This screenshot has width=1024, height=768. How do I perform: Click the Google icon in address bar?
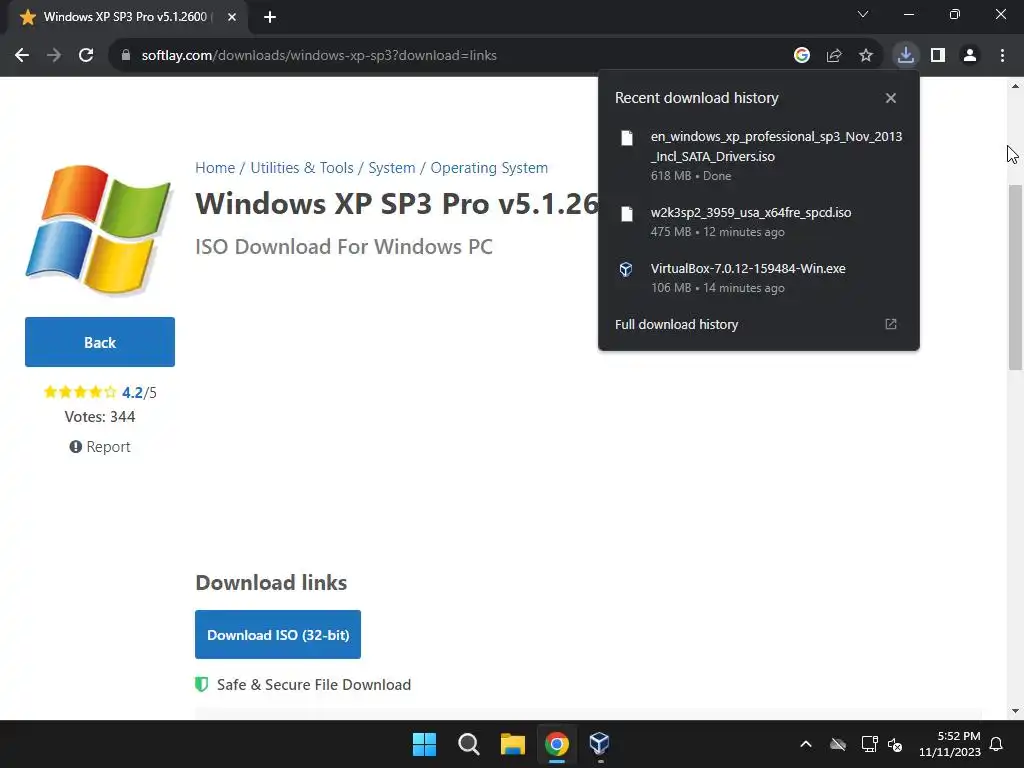pyautogui.click(x=802, y=56)
